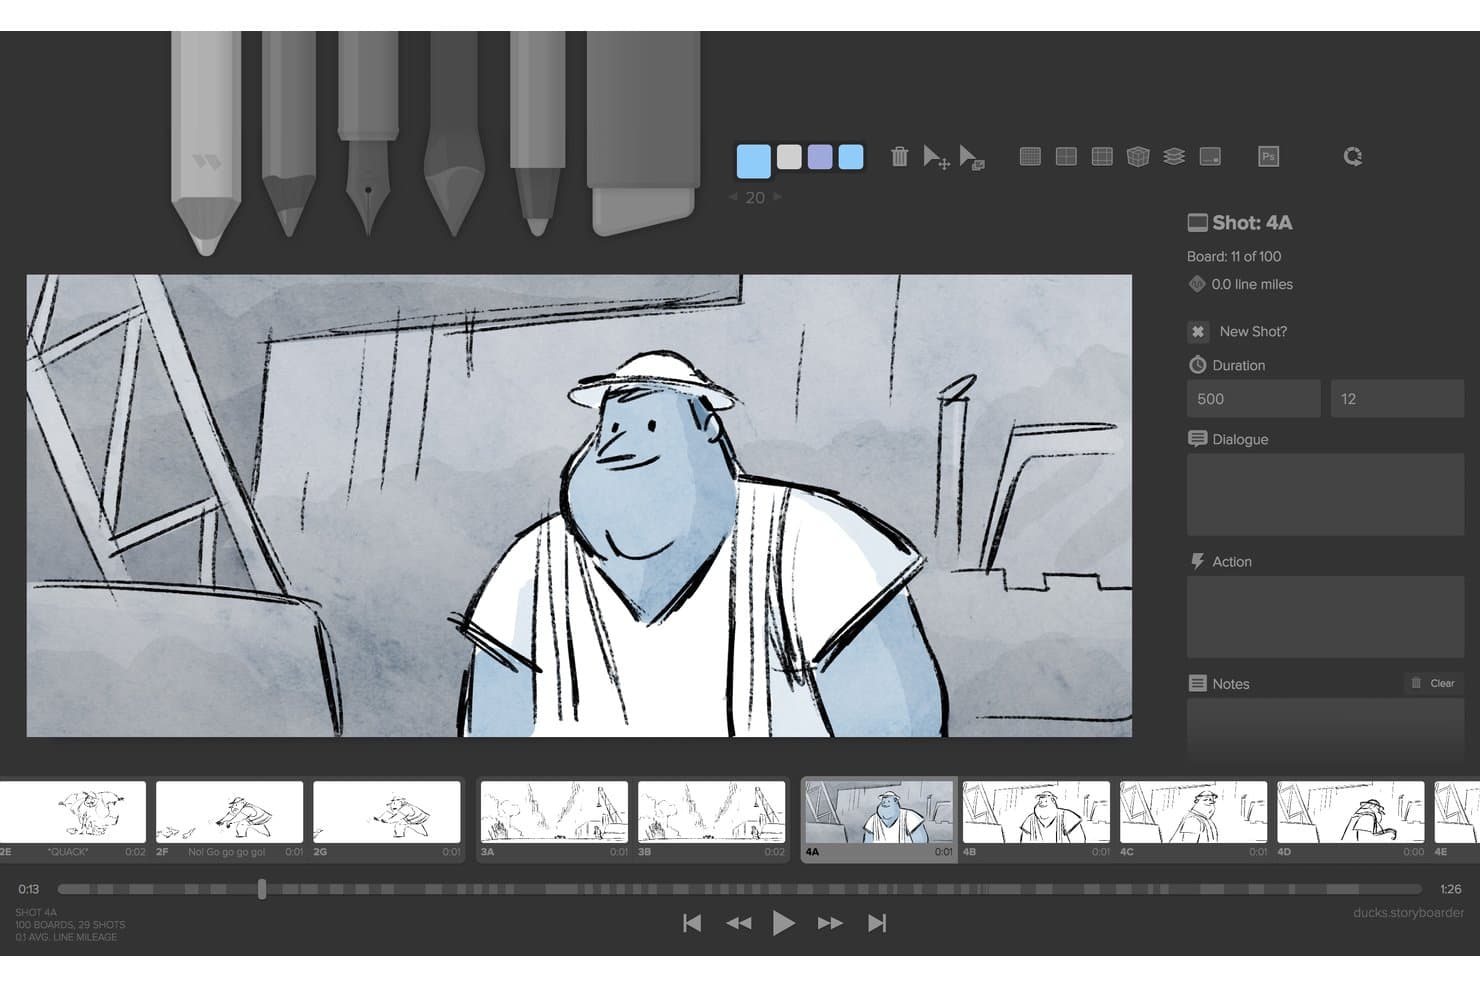
Task: Jump to first board button
Action: [692, 923]
